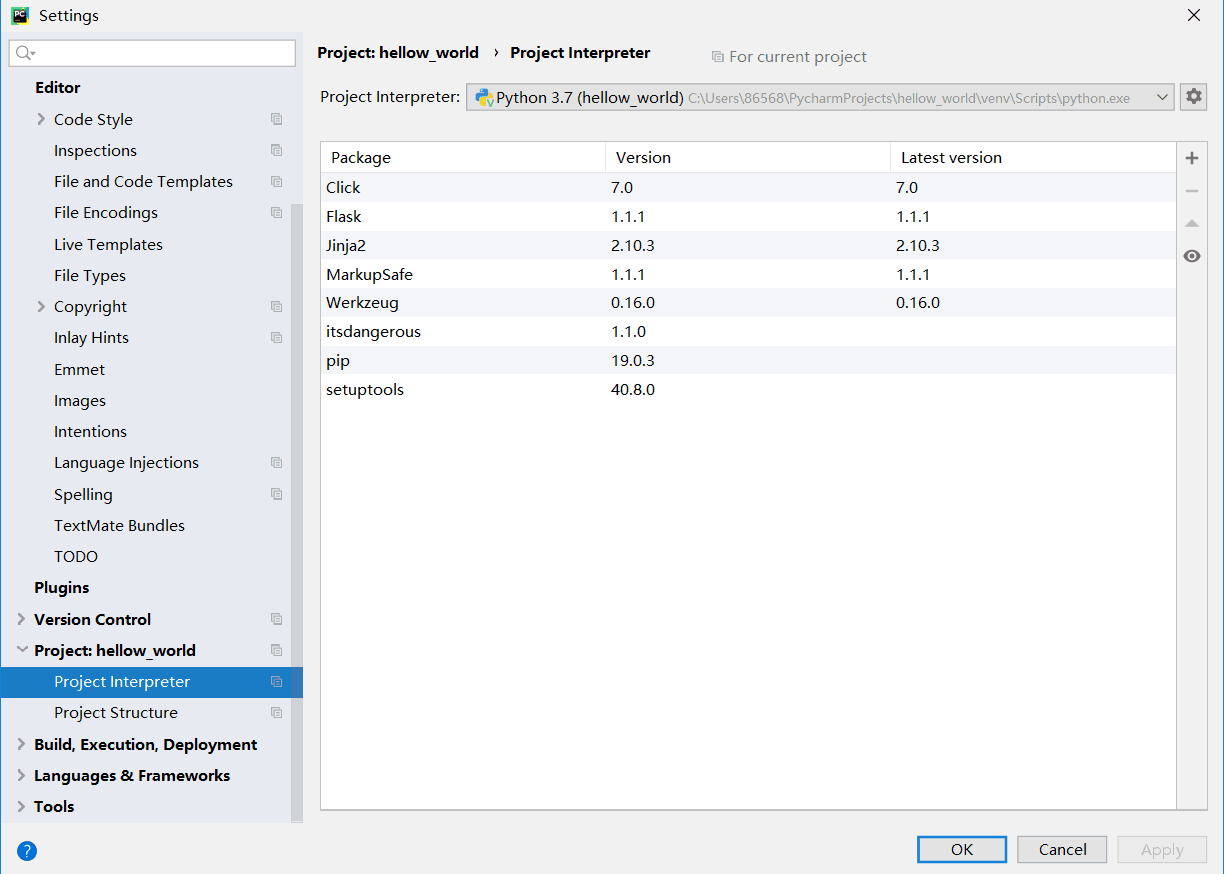Click the PyCharm logo in the title bar

click(19, 15)
